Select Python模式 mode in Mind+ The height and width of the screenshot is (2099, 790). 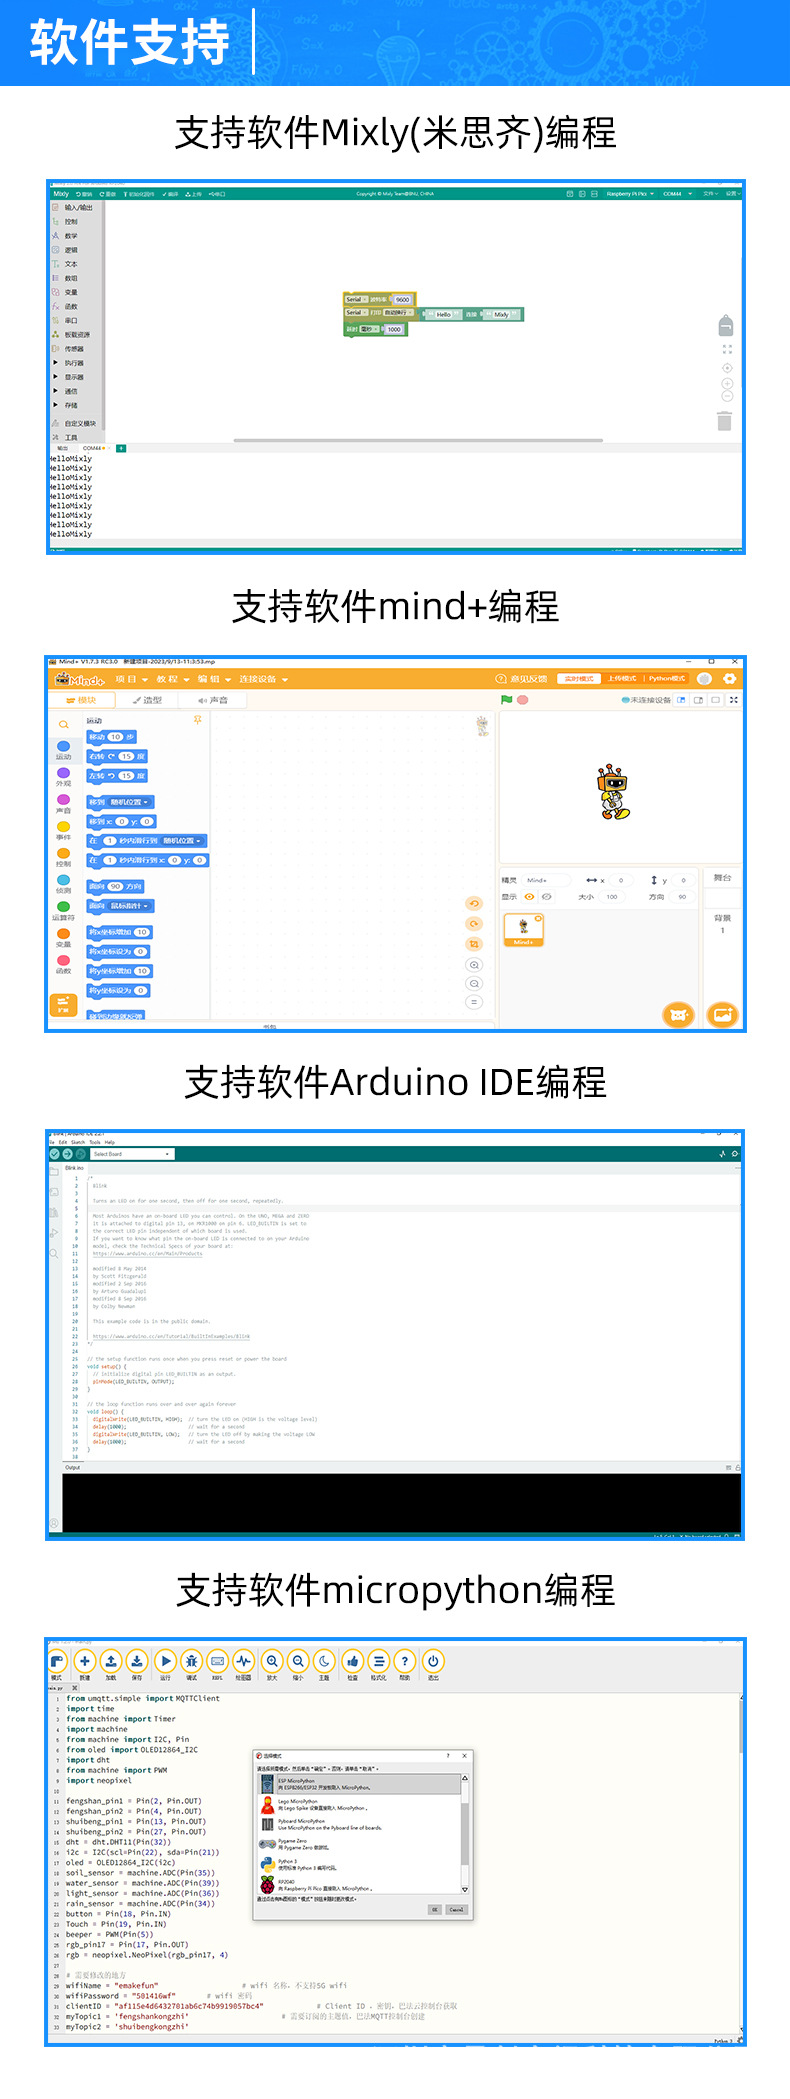(667, 678)
